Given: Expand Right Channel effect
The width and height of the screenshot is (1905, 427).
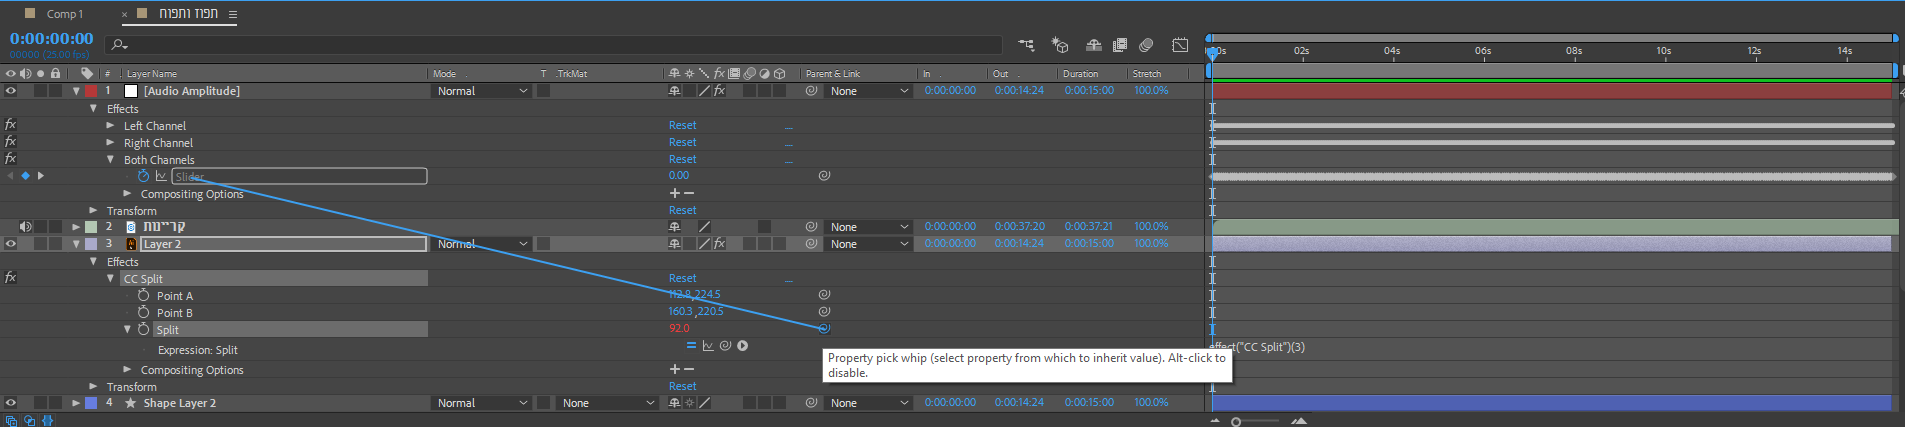Looking at the screenshot, I should pyautogui.click(x=110, y=143).
